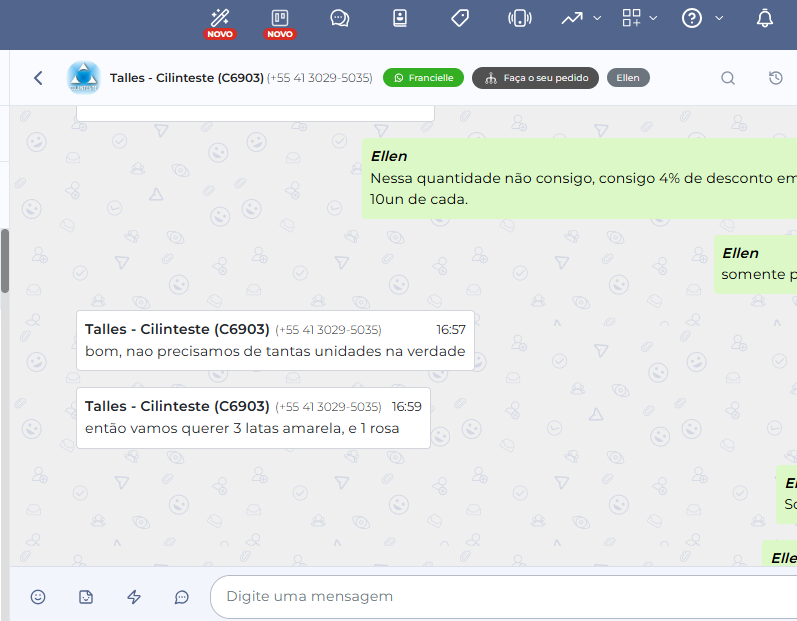
Task: Open quick replies lightning bolt icon
Action: (x=134, y=597)
